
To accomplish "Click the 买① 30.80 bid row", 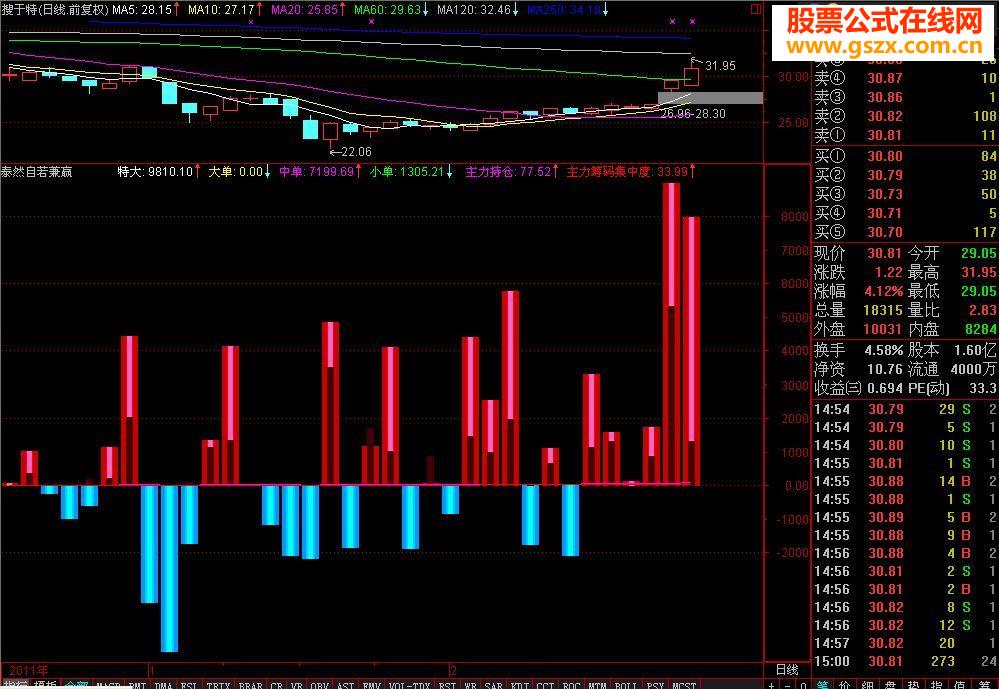I will tap(905, 156).
